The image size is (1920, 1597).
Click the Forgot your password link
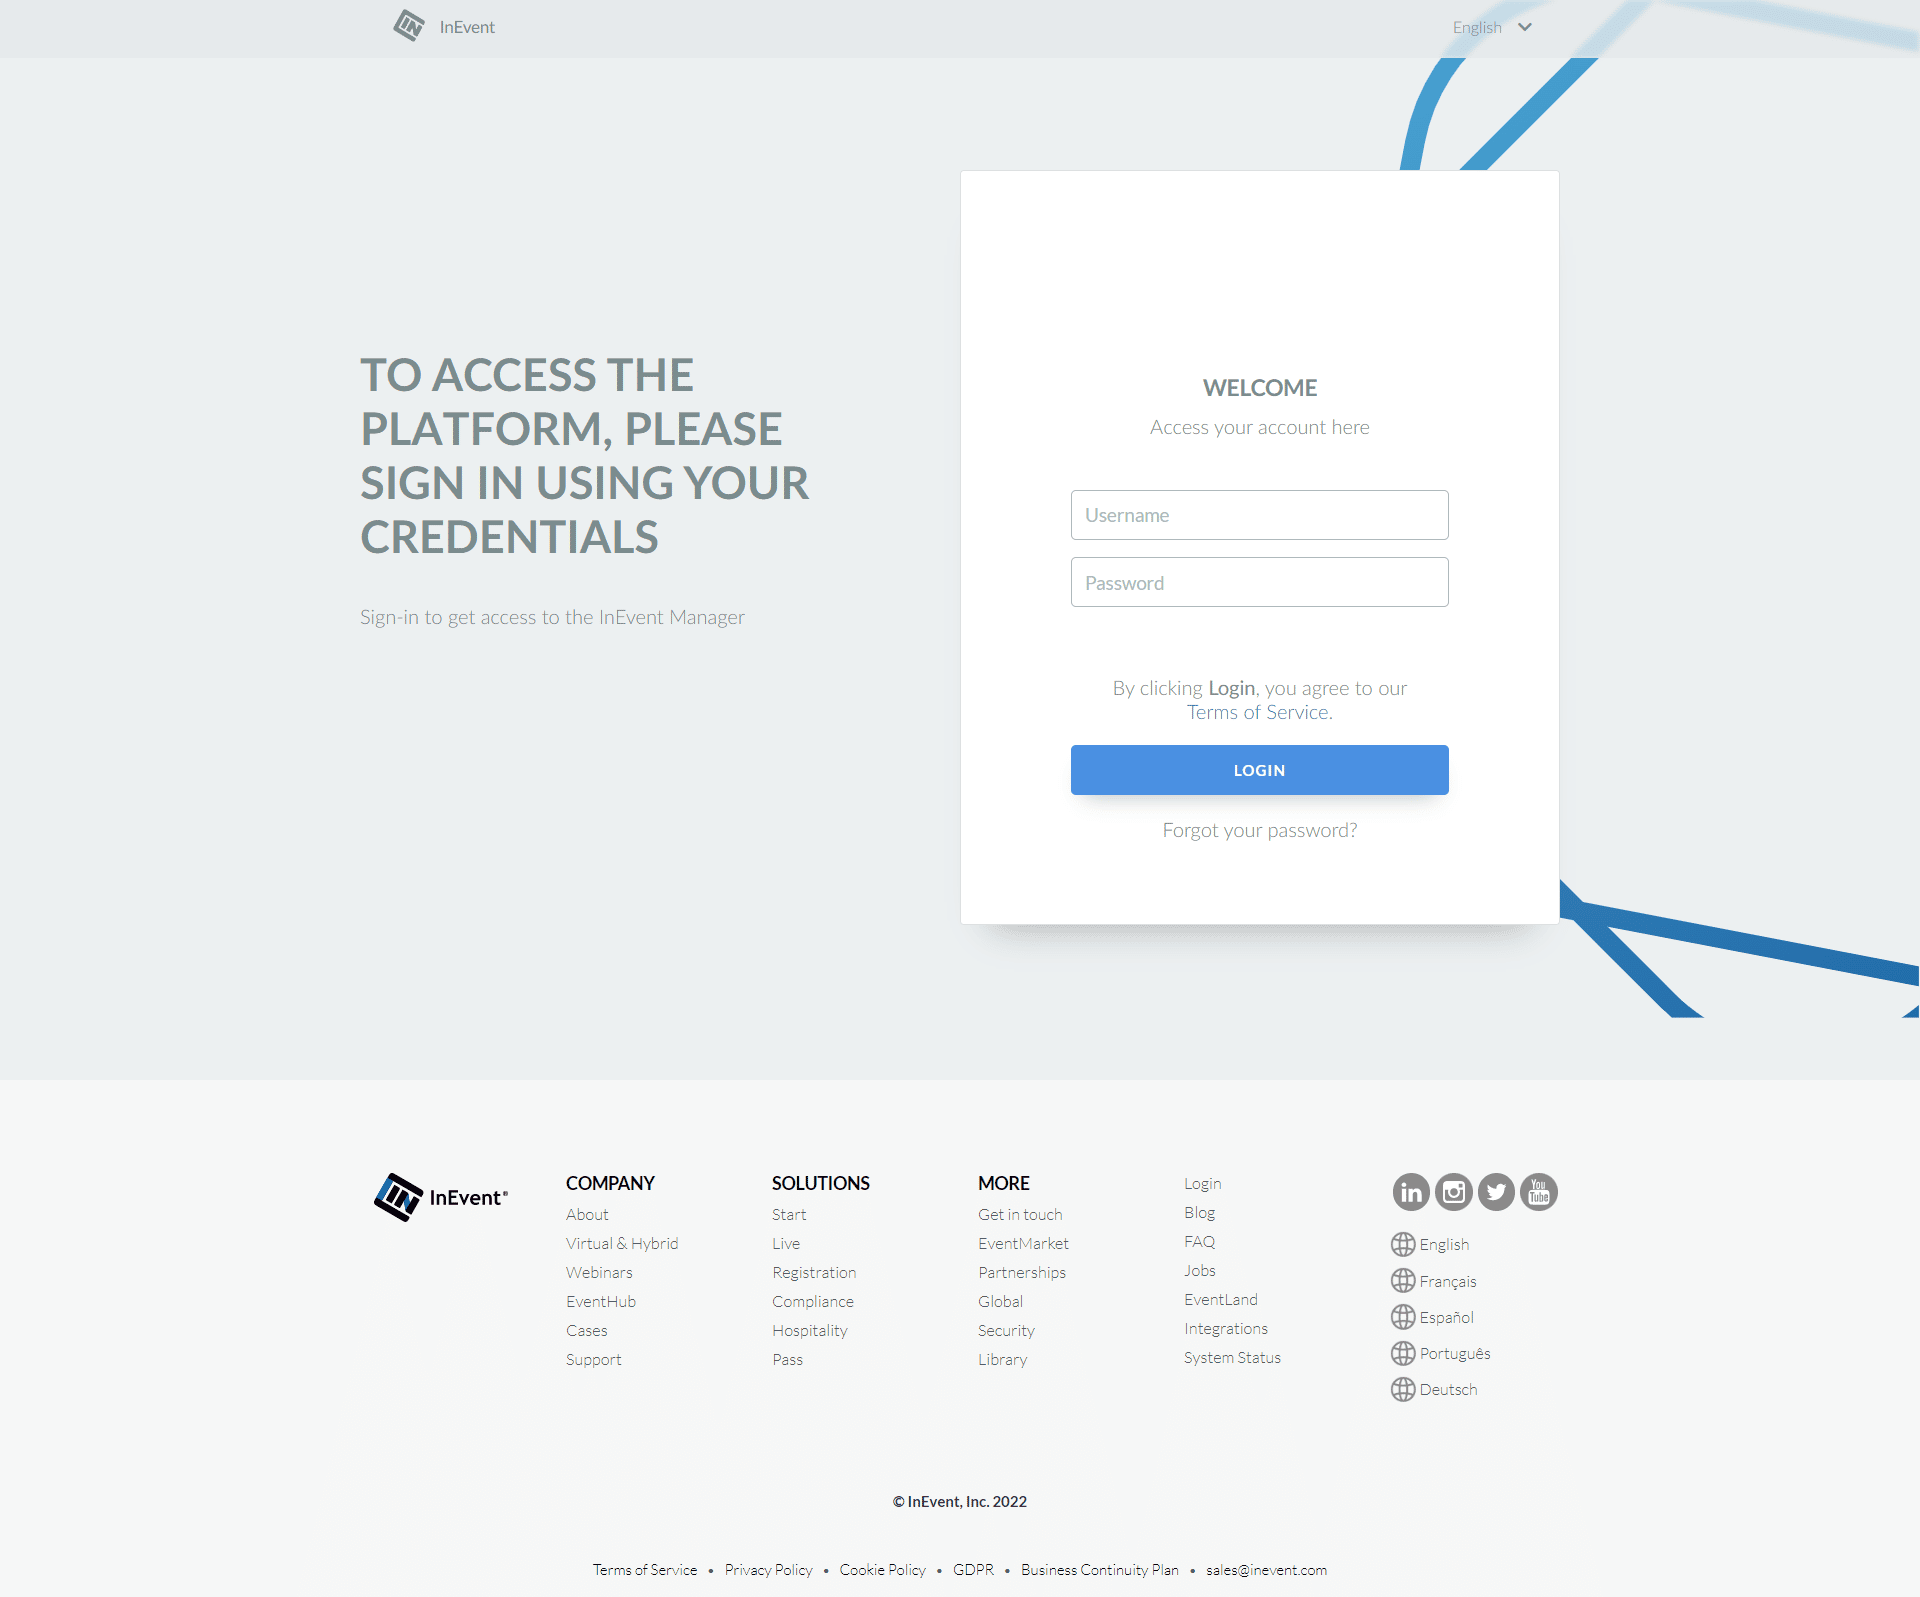(x=1258, y=828)
